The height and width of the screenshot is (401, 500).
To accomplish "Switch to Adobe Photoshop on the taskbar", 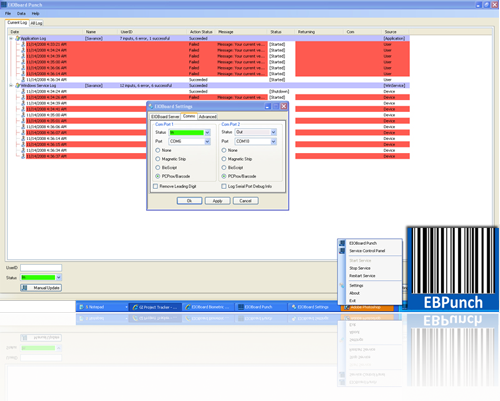I will pyautogui.click(x=367, y=308).
